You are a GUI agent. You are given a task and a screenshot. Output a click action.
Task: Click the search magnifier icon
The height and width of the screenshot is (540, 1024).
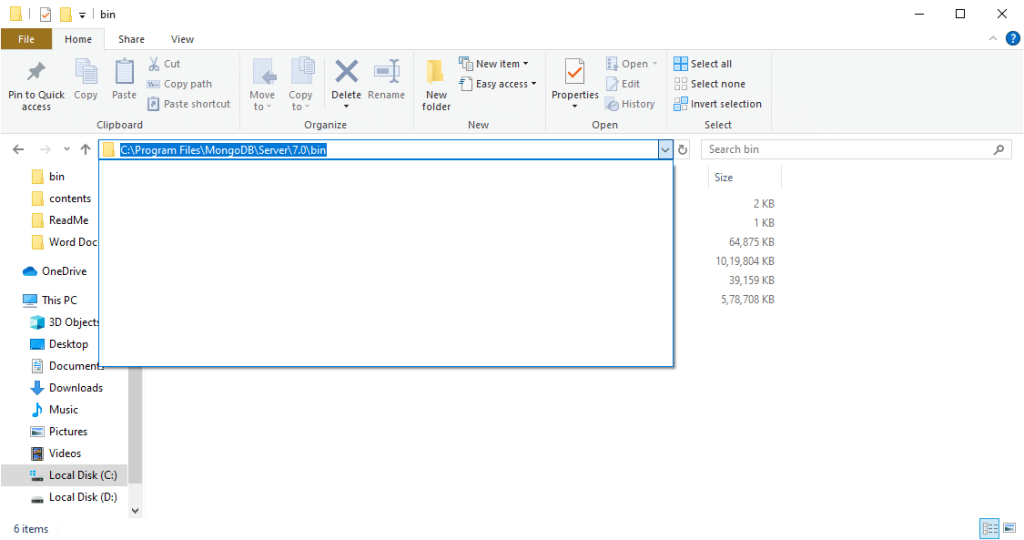(999, 150)
